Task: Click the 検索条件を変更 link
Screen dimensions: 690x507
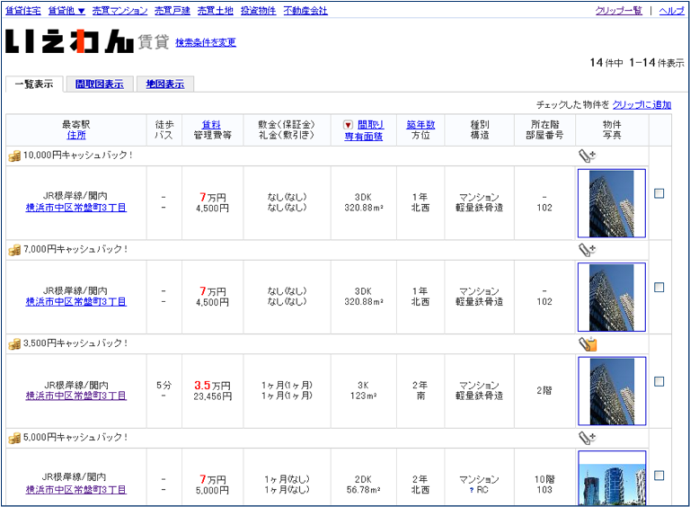Action: (x=206, y=43)
